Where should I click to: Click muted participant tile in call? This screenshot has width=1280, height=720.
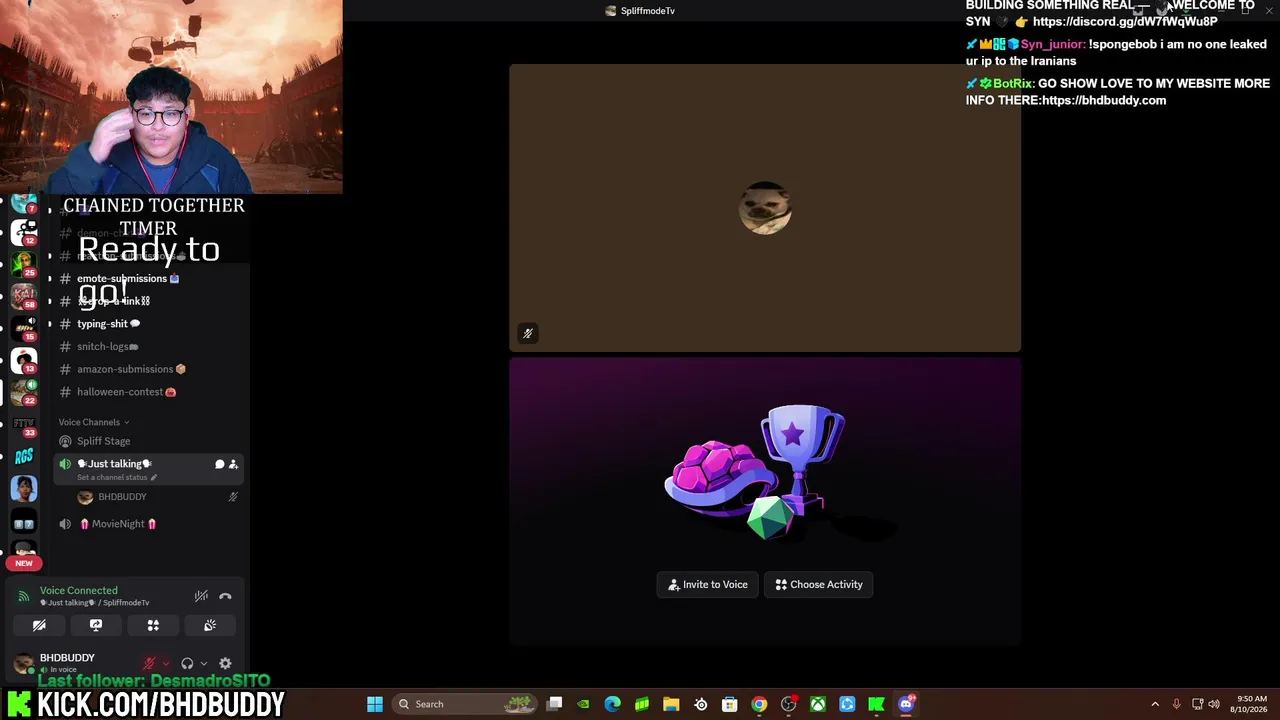click(765, 209)
